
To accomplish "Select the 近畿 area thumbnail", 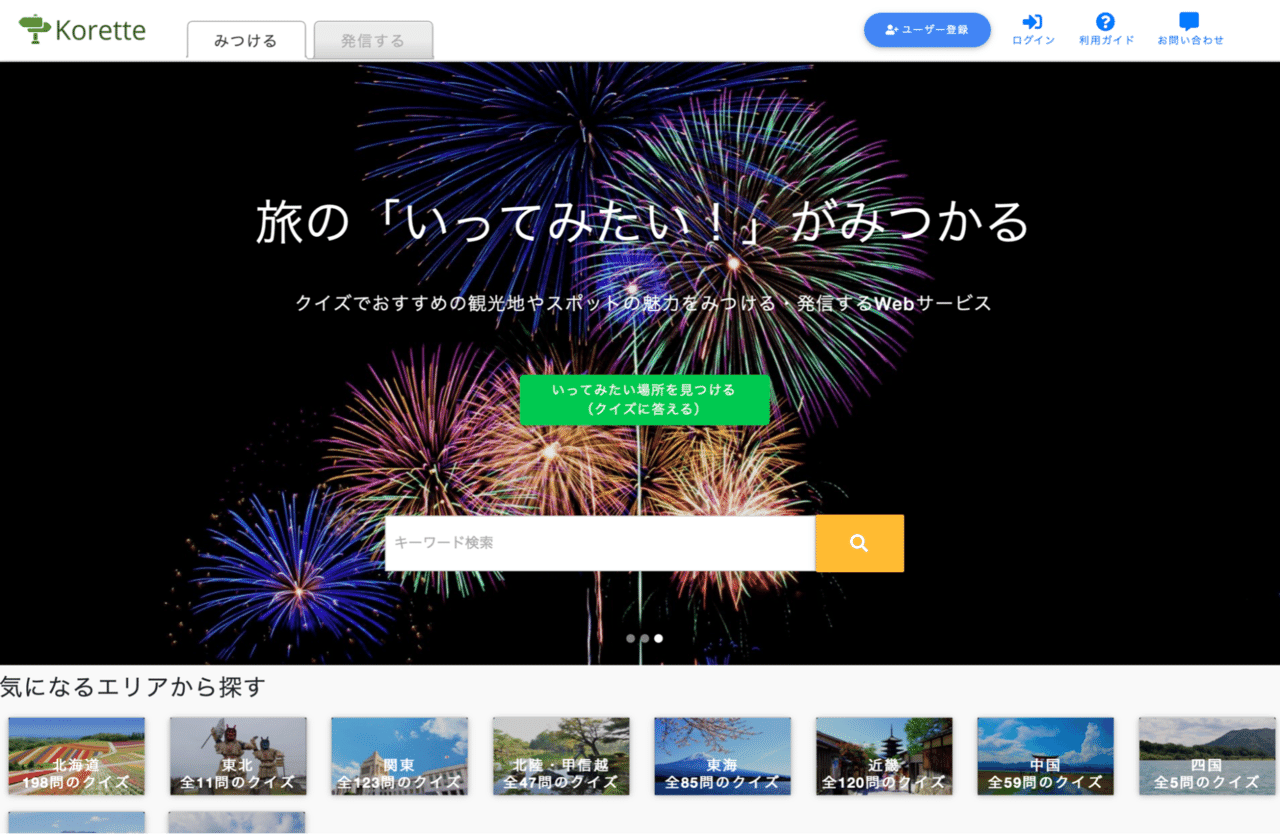I will 884,756.
